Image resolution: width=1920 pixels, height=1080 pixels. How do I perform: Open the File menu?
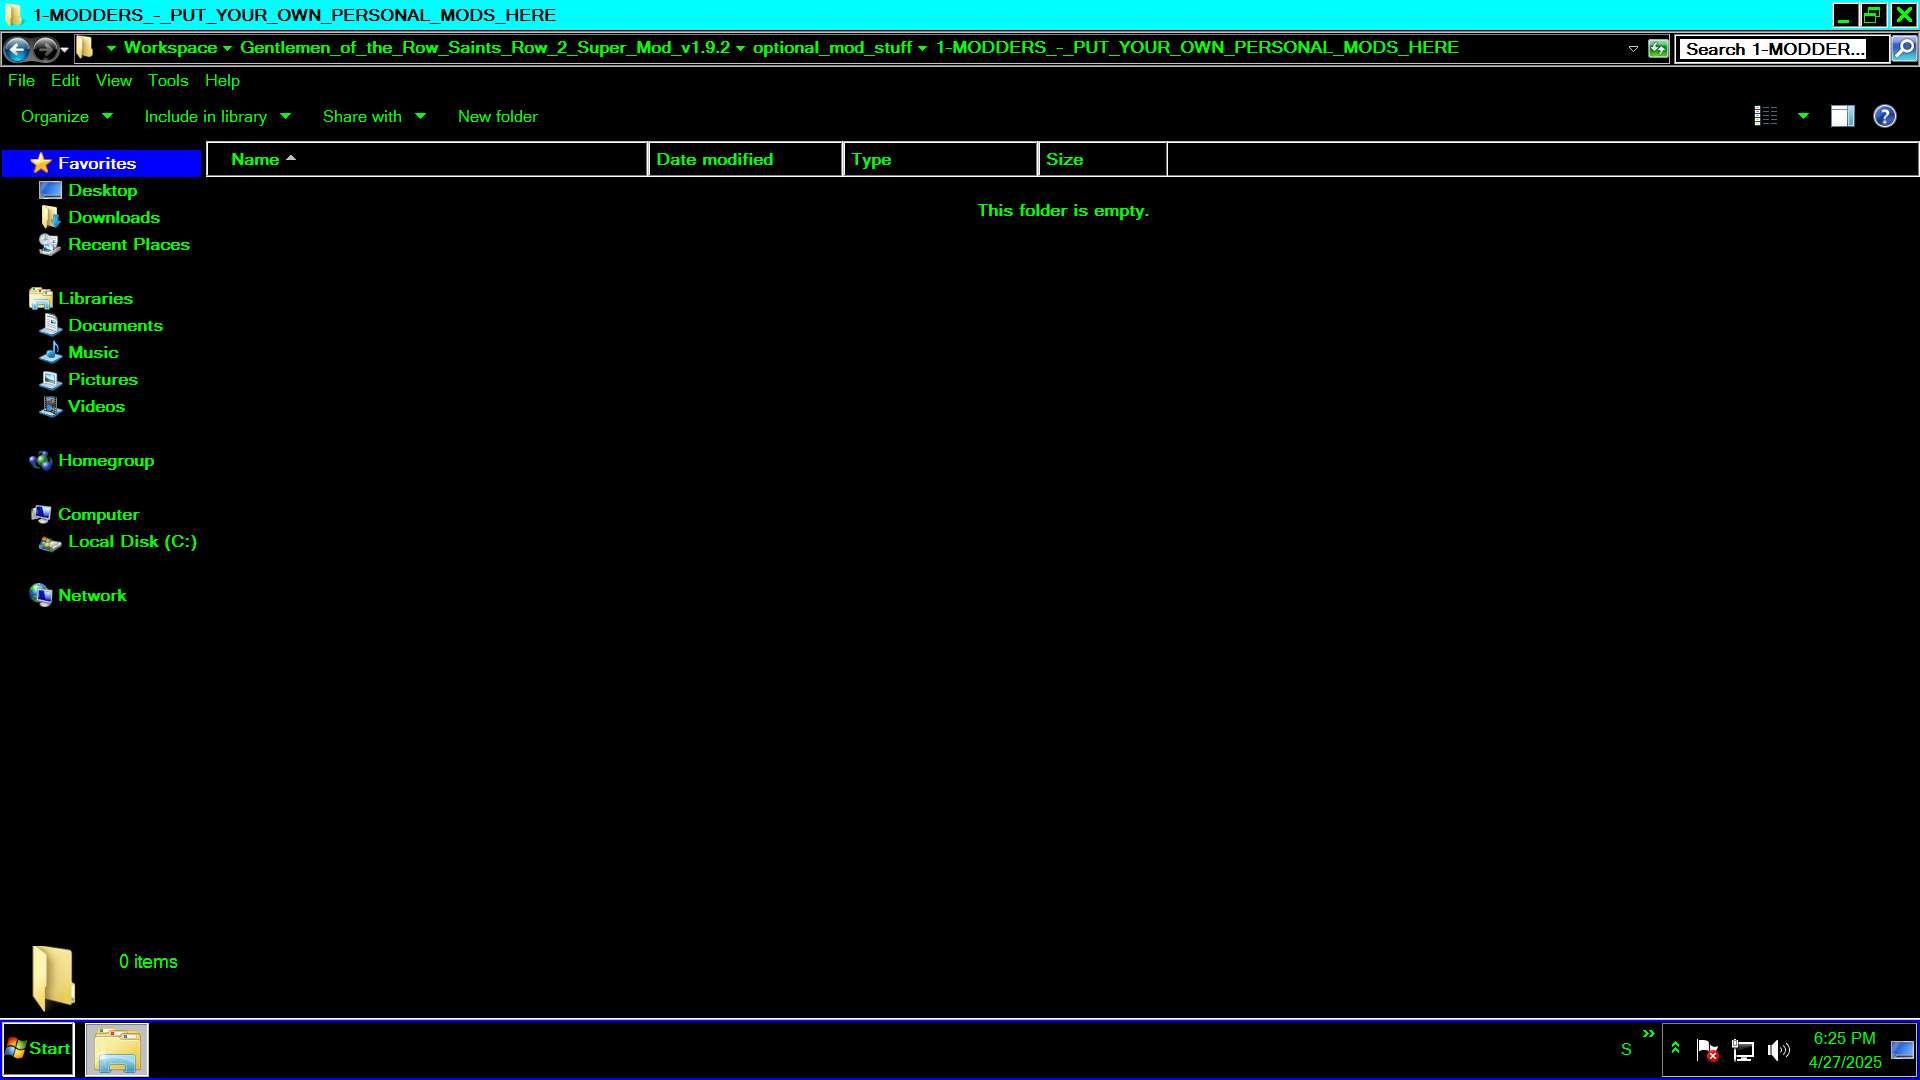coord(21,80)
